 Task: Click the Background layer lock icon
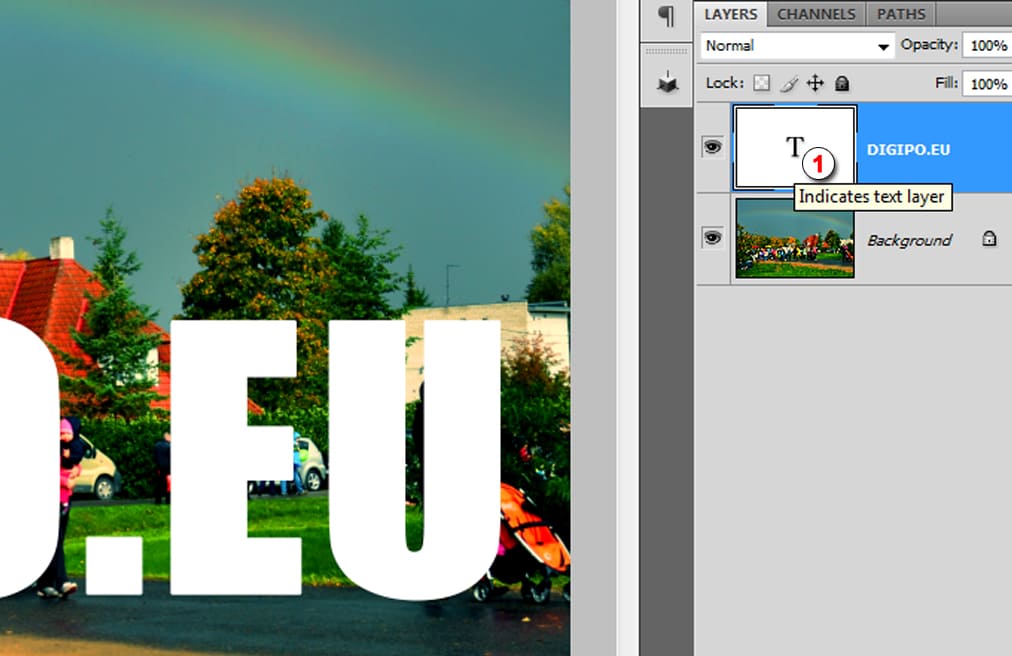[x=989, y=238]
